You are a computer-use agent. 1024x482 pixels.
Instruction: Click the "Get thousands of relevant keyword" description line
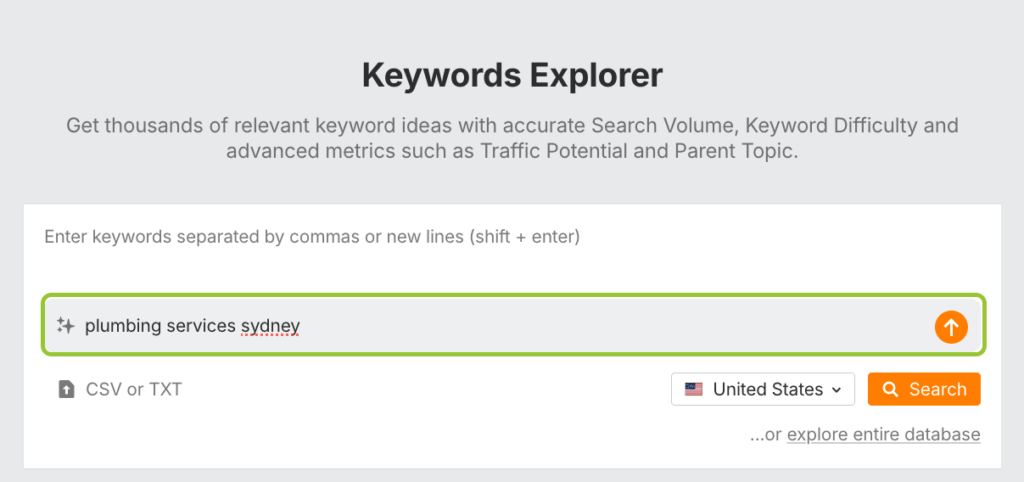512,126
